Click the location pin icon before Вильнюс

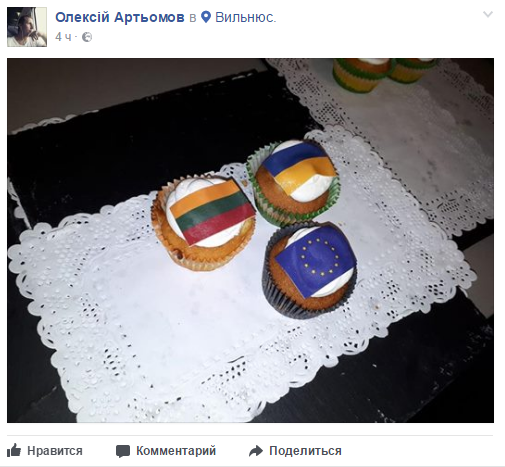206,17
